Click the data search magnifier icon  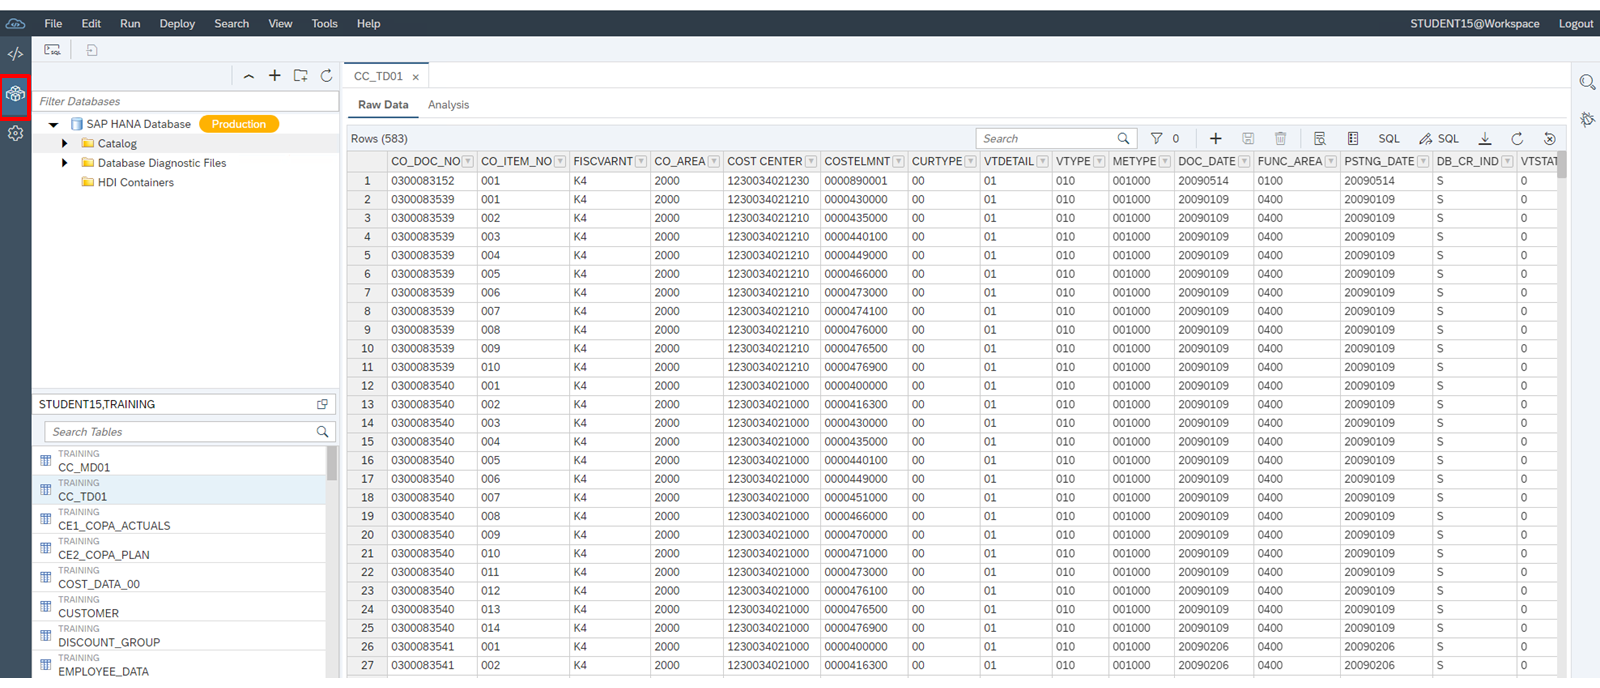point(1123,139)
